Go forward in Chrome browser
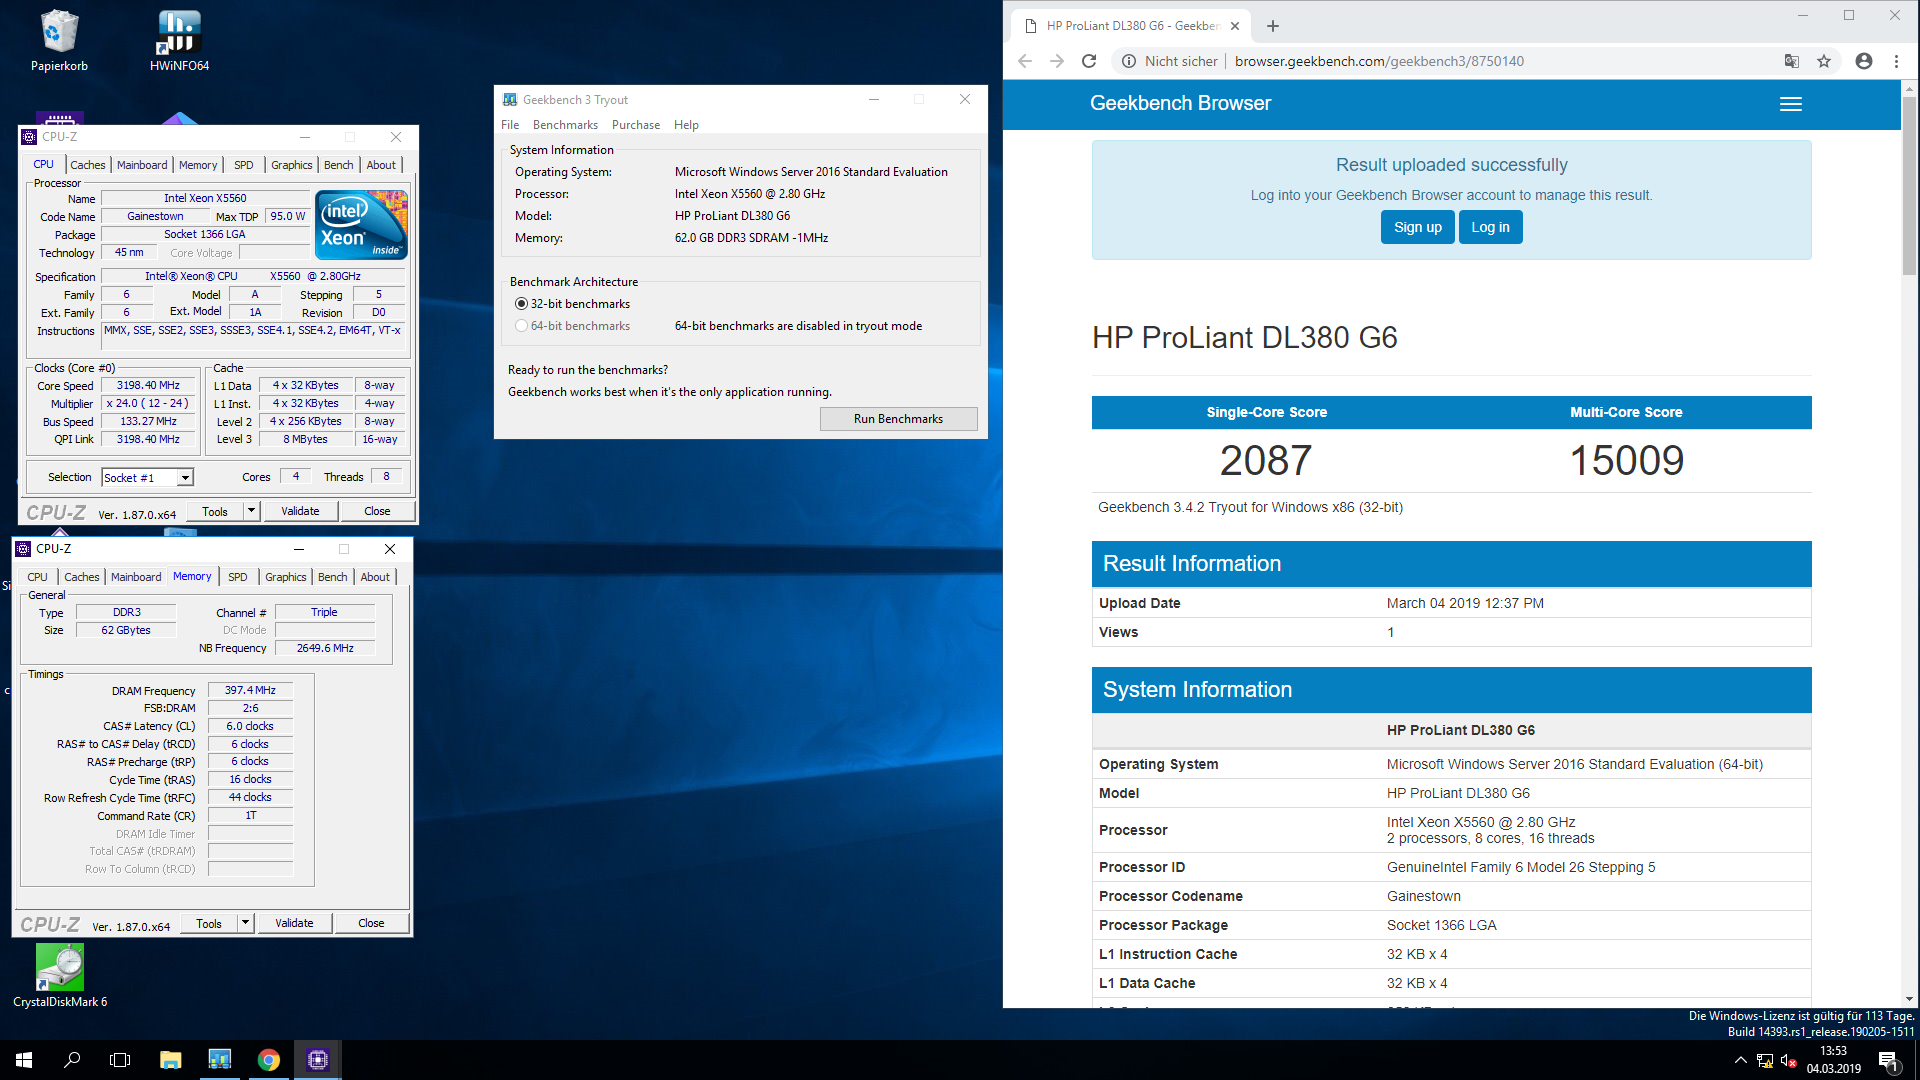Image resolution: width=1920 pixels, height=1080 pixels. click(1057, 61)
